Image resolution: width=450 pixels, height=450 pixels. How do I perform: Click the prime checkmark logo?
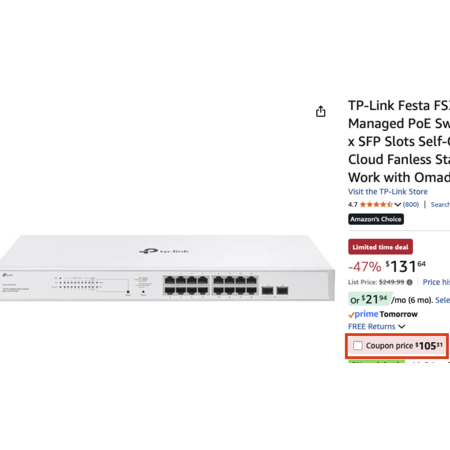363,314
